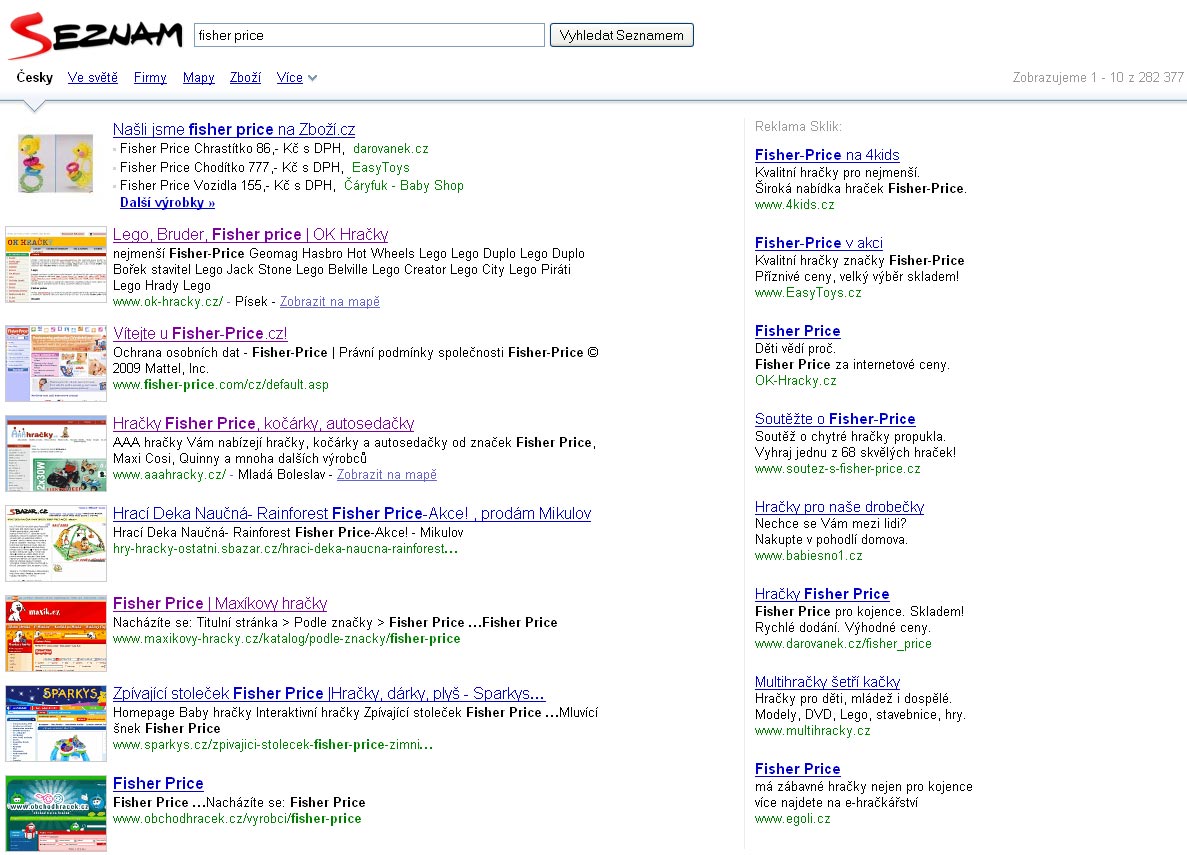1187x855 pixels.
Task: Click the AAA hračky site thumbnail
Action: tap(56, 454)
